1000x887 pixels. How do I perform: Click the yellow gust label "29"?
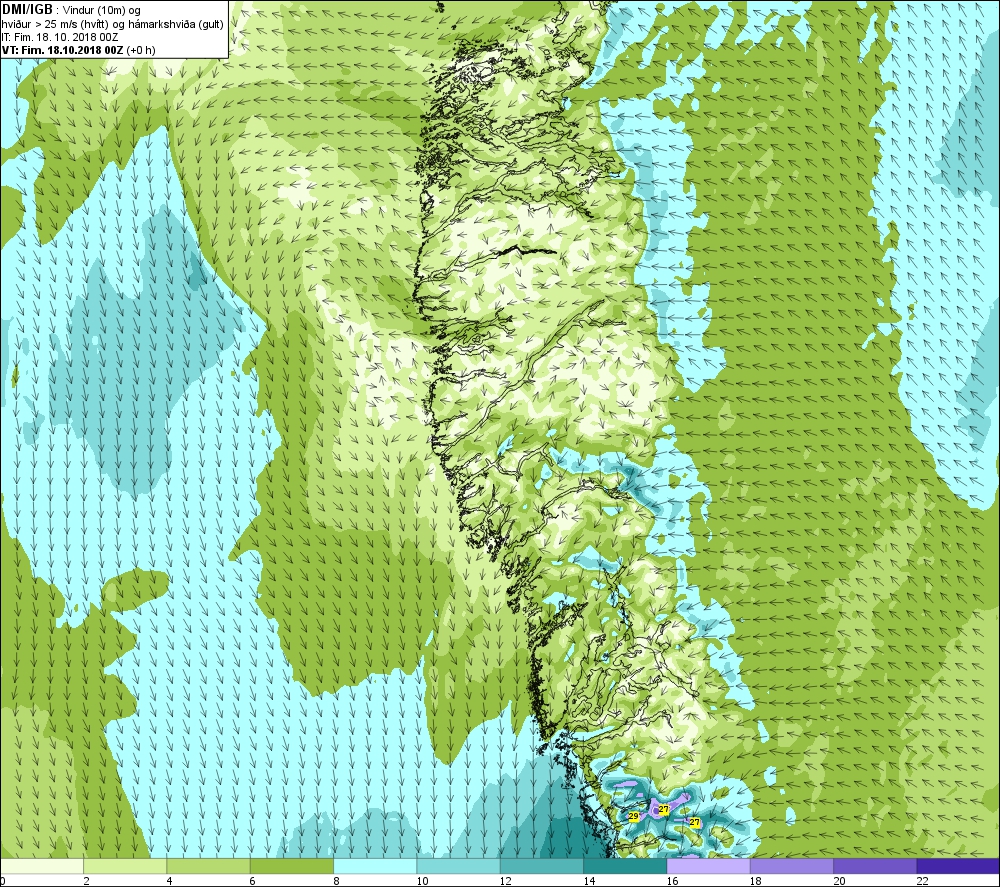(633, 816)
